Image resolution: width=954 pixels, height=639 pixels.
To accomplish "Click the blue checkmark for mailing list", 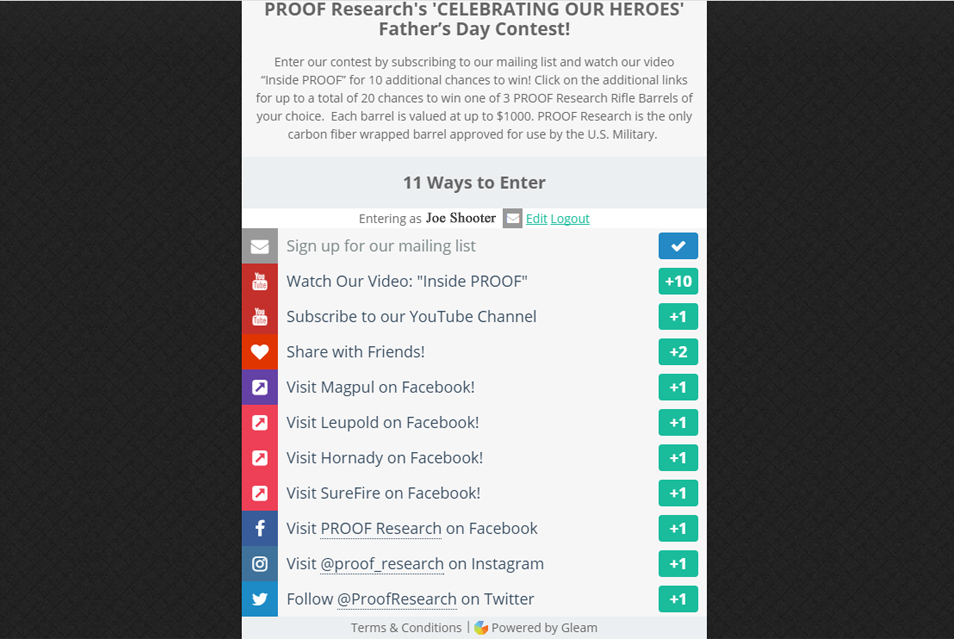I will click(678, 246).
